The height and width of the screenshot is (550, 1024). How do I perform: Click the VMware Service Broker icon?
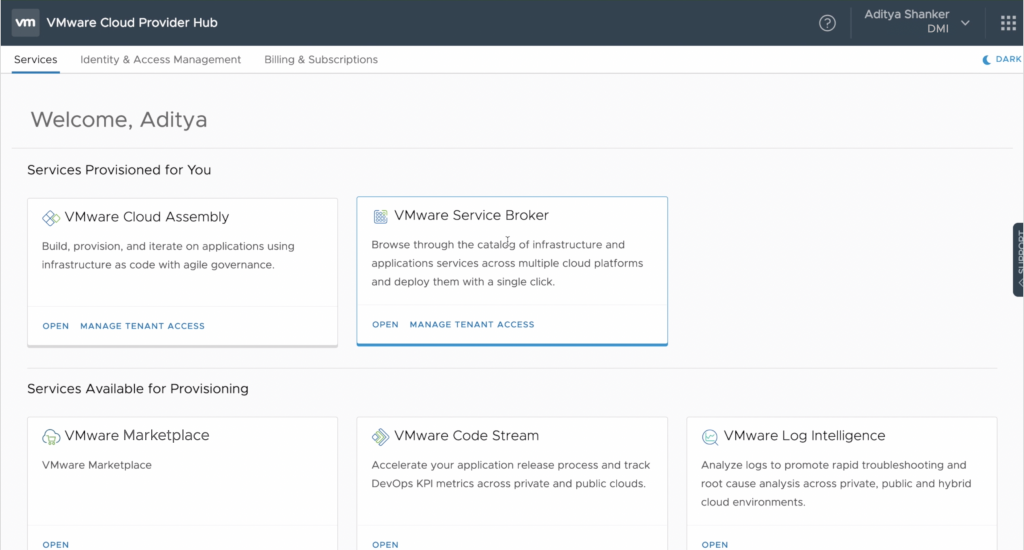[381, 216]
